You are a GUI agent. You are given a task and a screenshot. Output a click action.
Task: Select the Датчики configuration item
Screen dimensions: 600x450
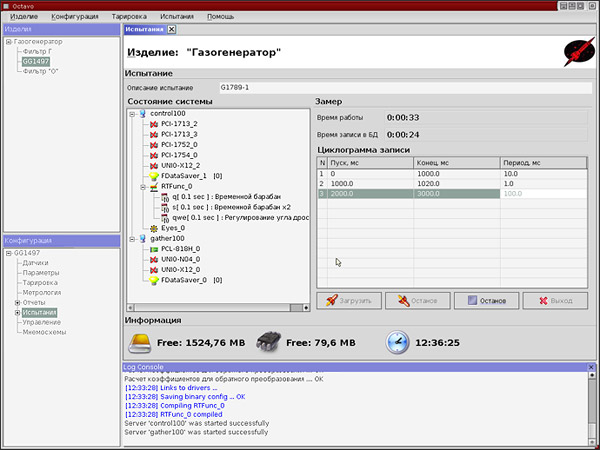[x=35, y=263]
